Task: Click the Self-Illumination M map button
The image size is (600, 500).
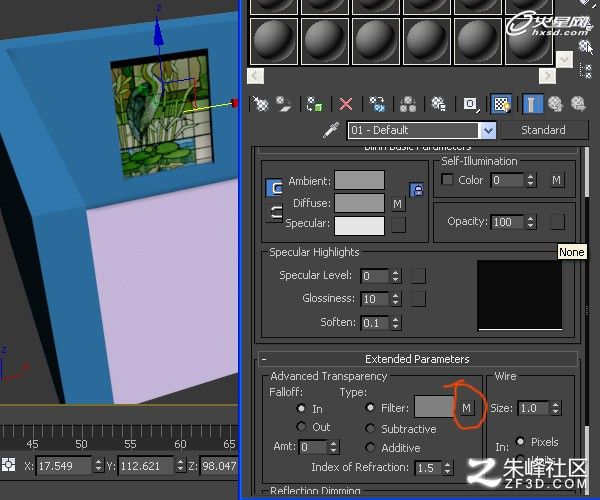Action: pyautogui.click(x=557, y=180)
